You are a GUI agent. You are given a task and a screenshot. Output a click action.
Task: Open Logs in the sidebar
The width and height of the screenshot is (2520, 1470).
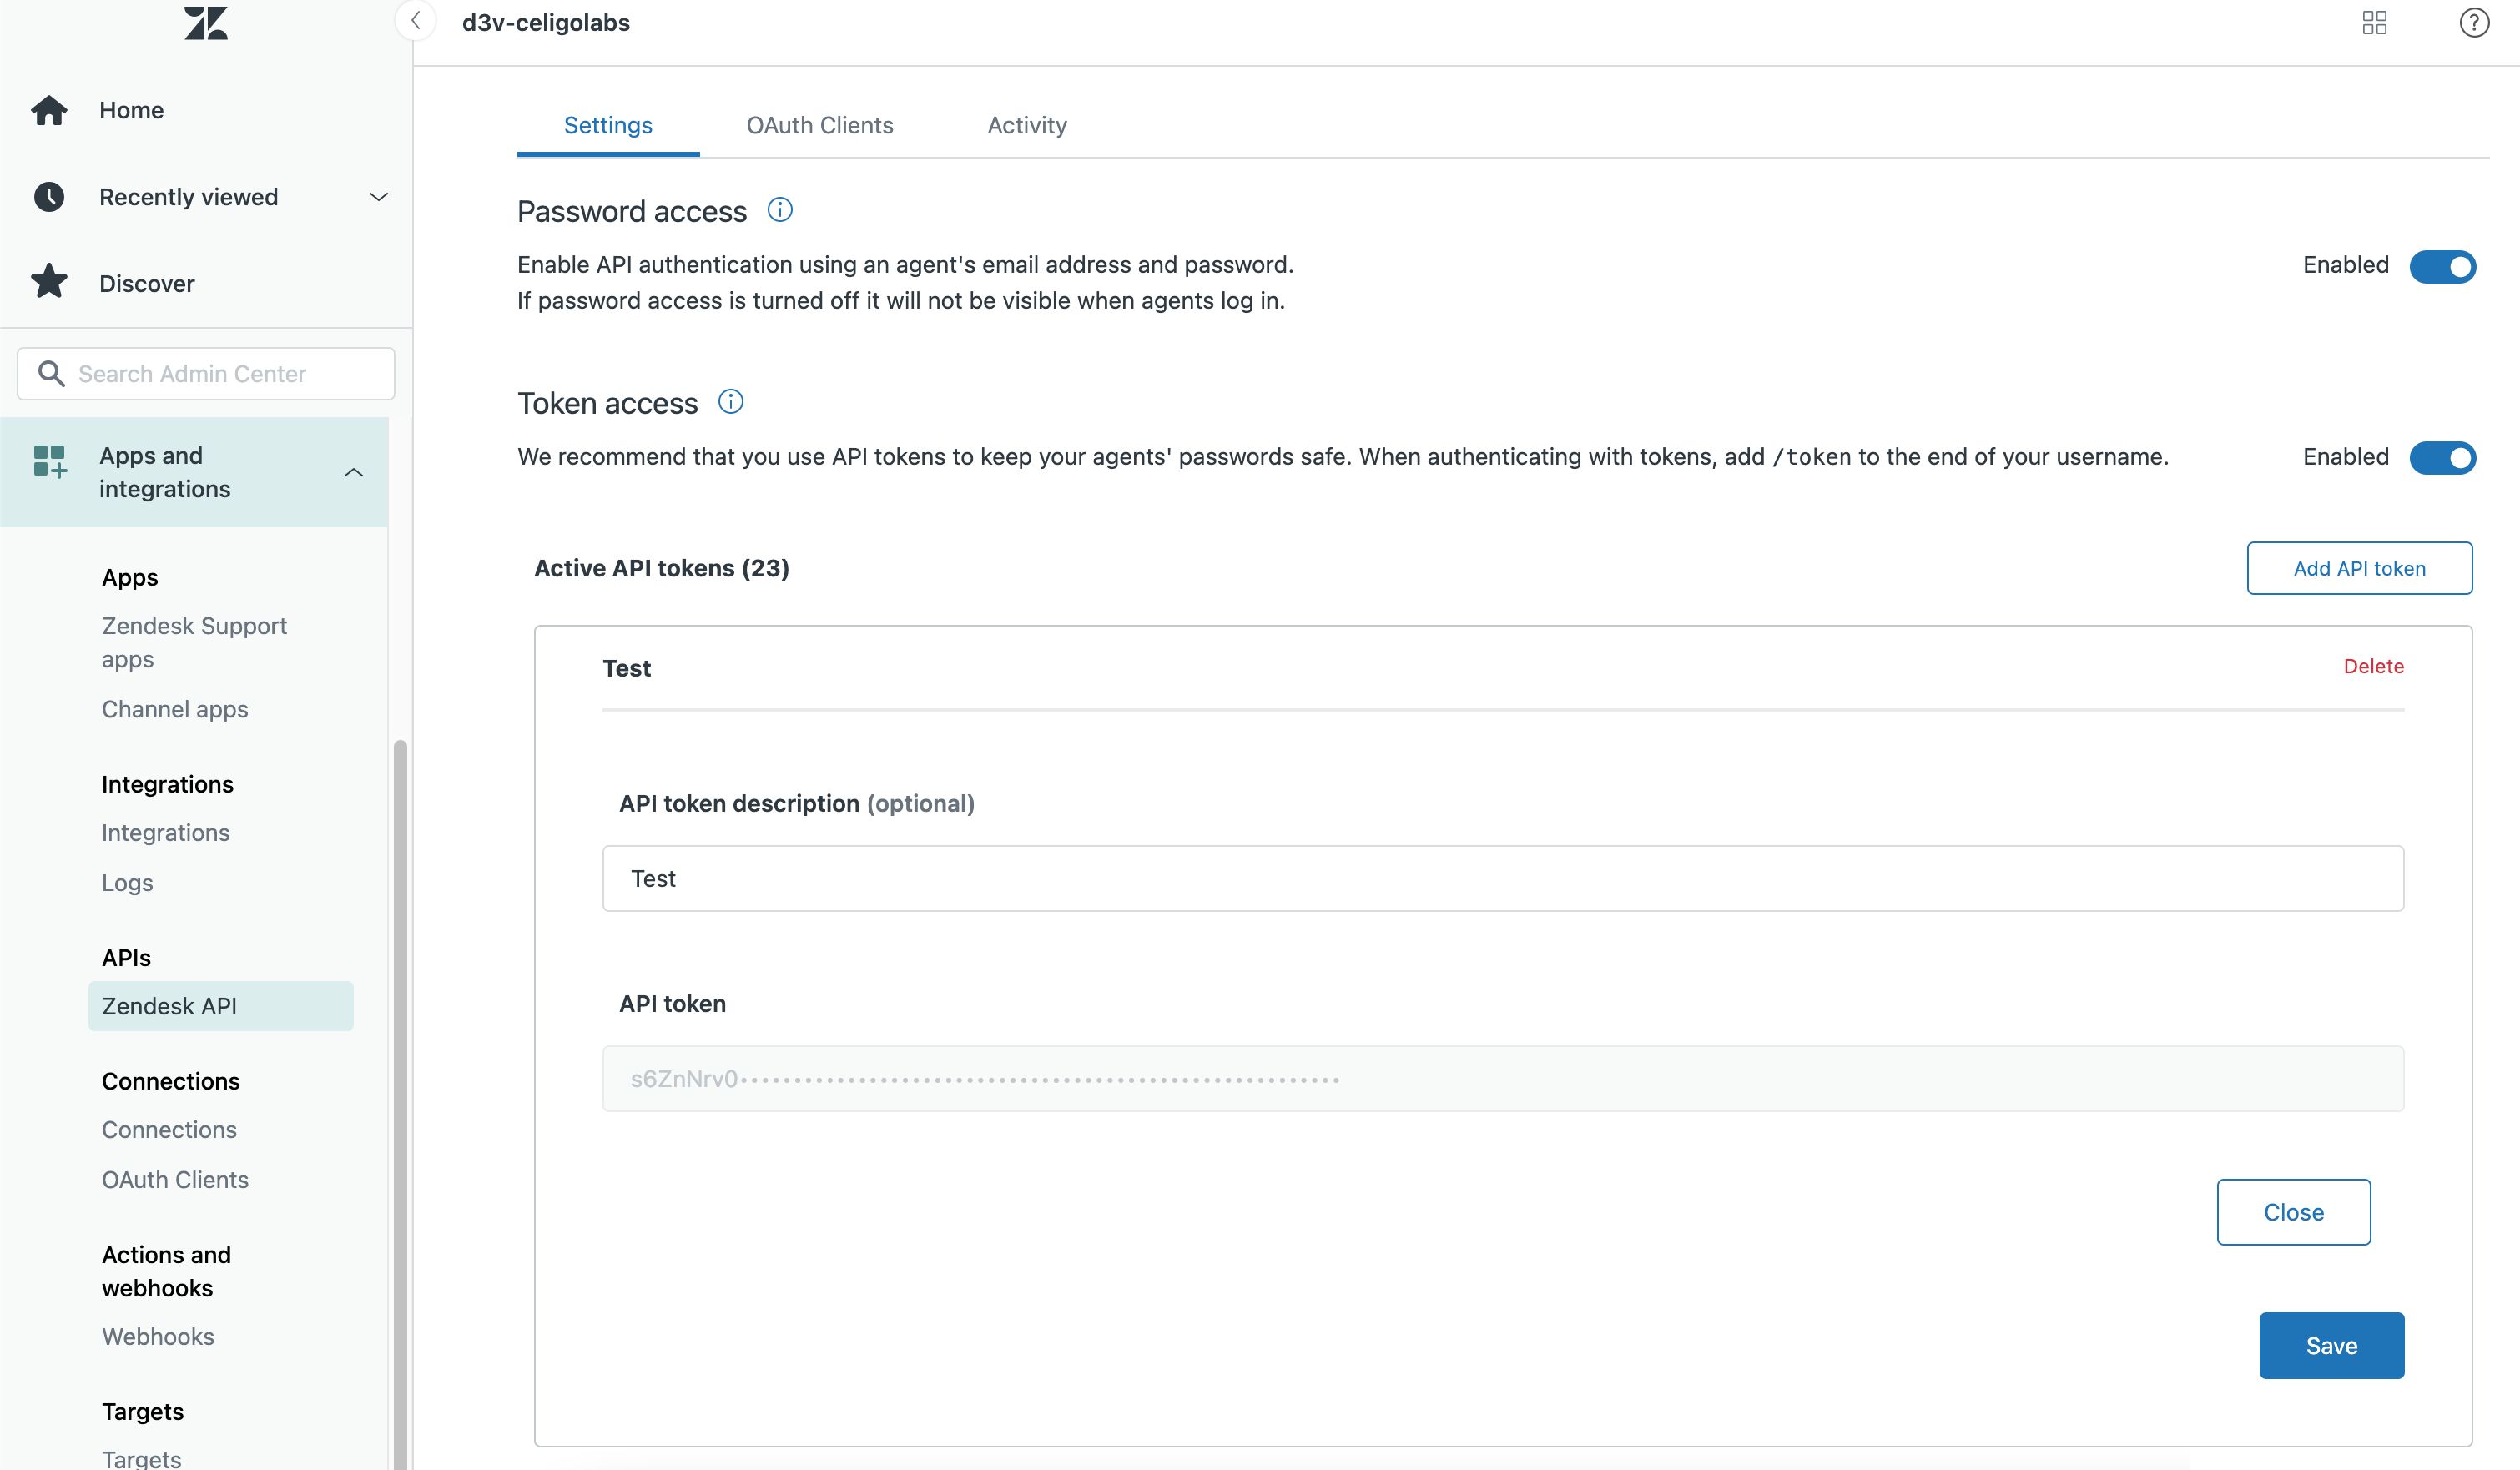127,883
